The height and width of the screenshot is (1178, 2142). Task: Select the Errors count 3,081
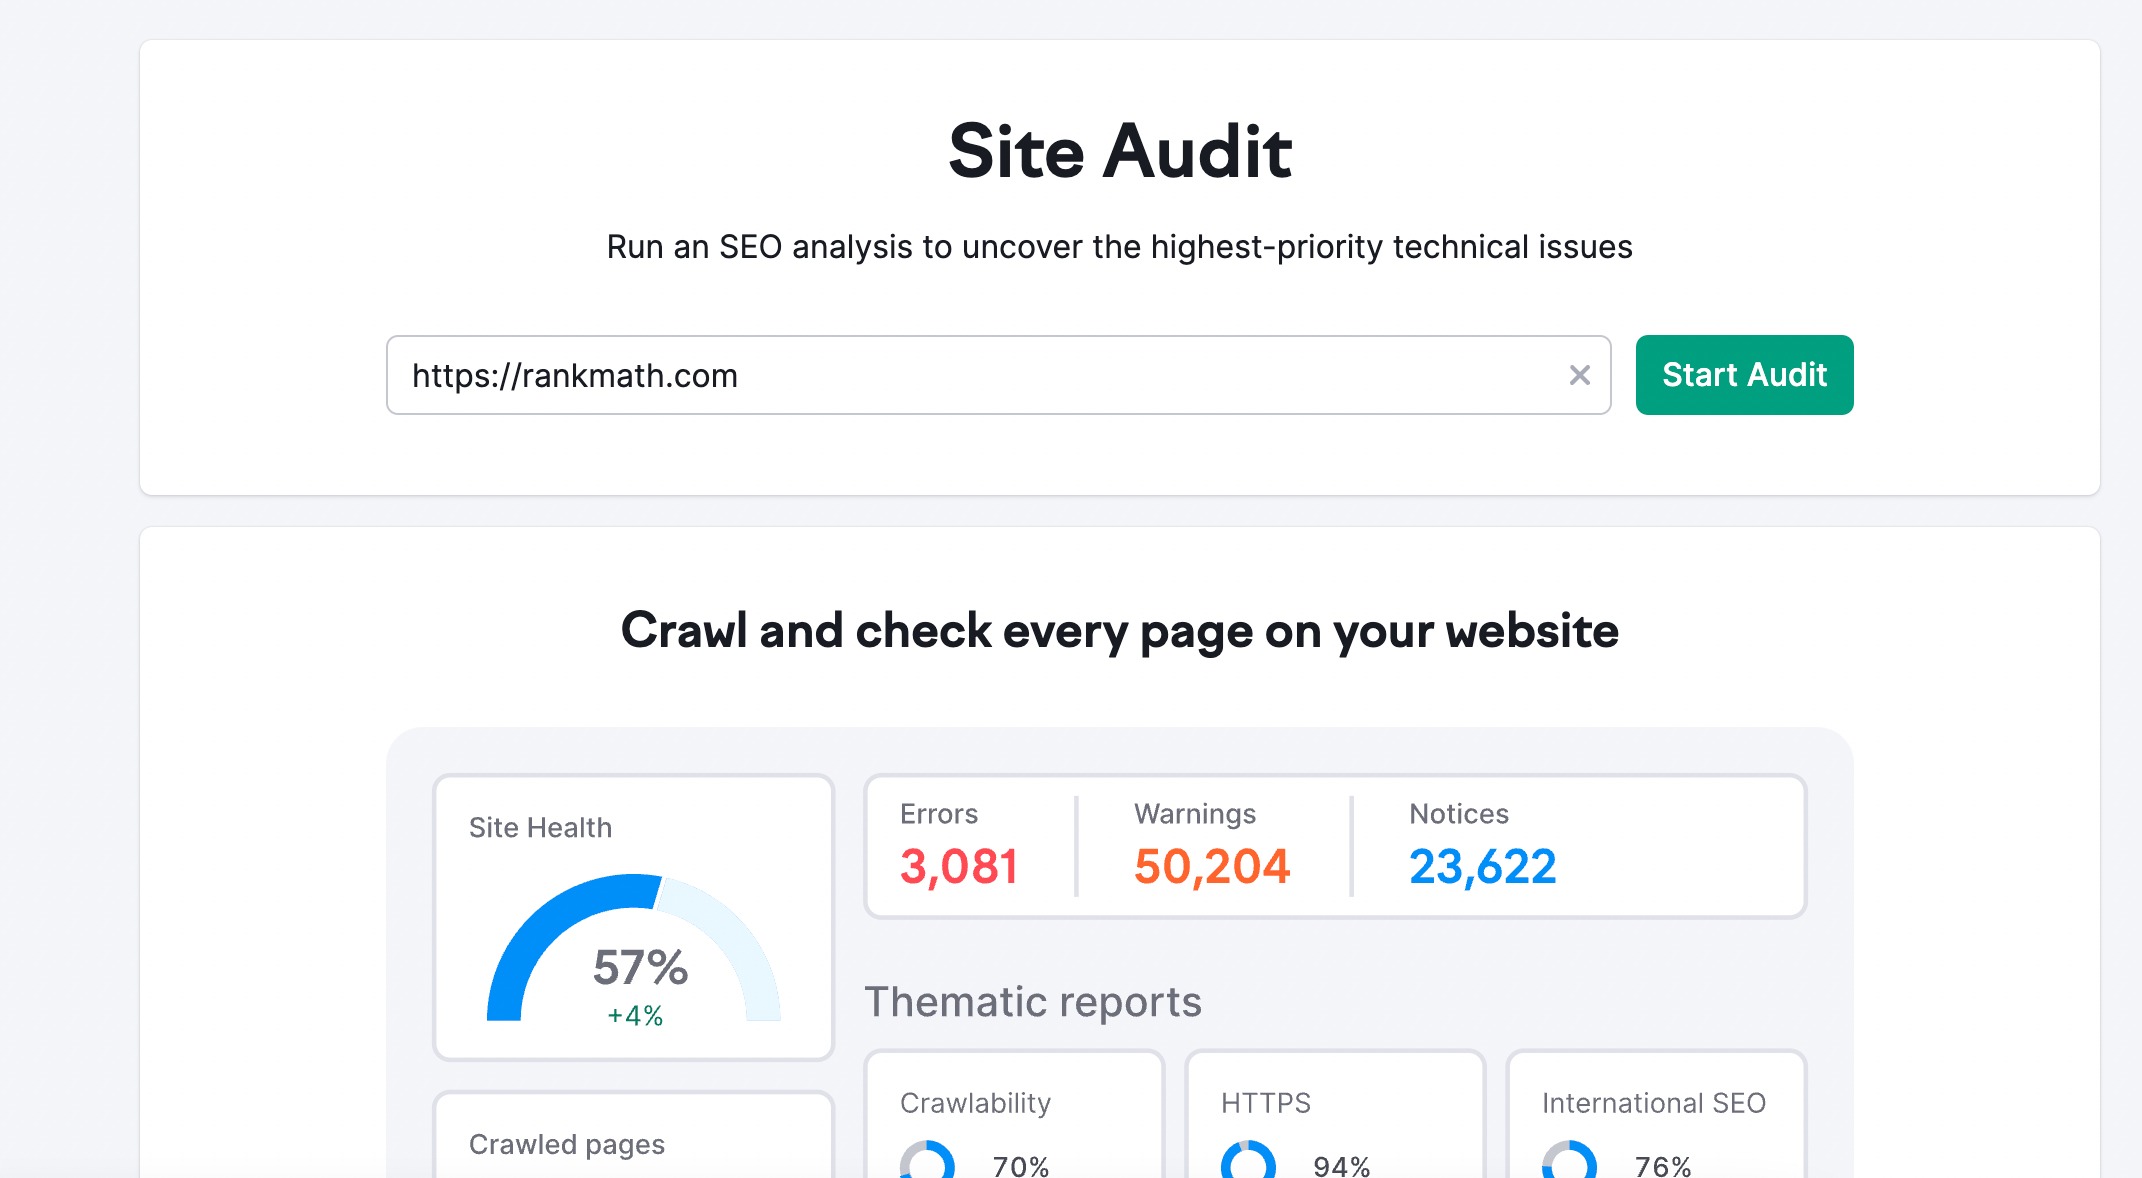(x=958, y=866)
